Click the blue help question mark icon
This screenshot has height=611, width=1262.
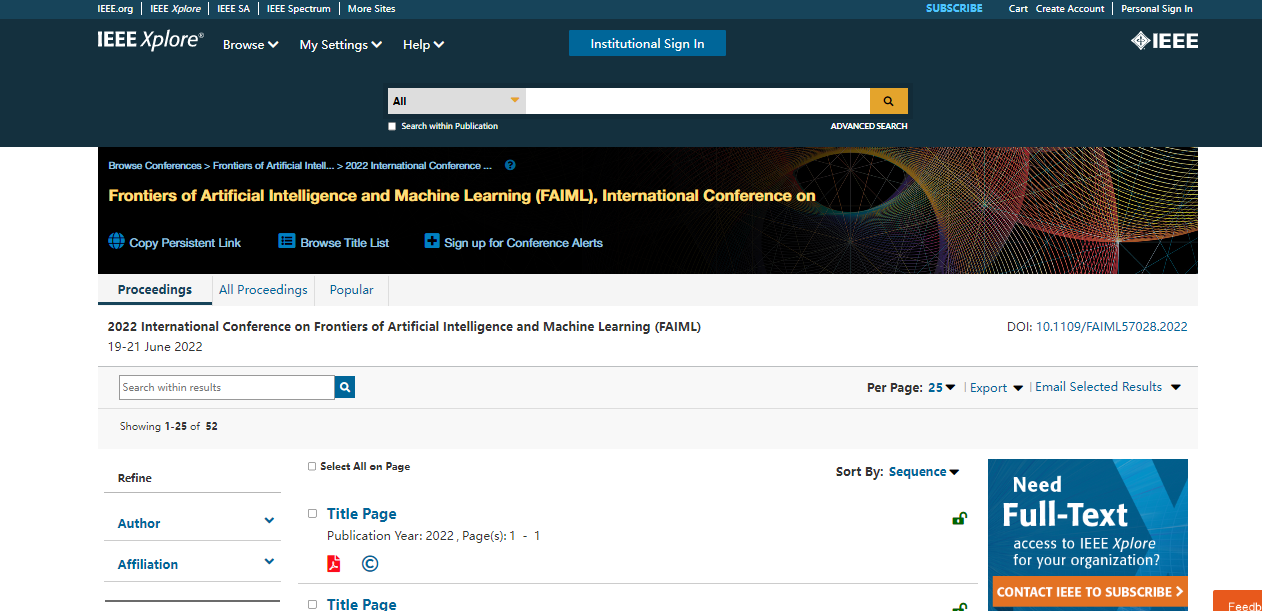click(510, 165)
